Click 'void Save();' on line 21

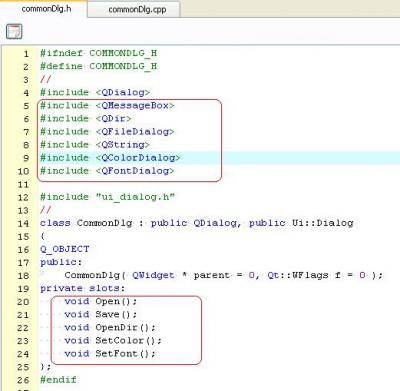click(101, 314)
